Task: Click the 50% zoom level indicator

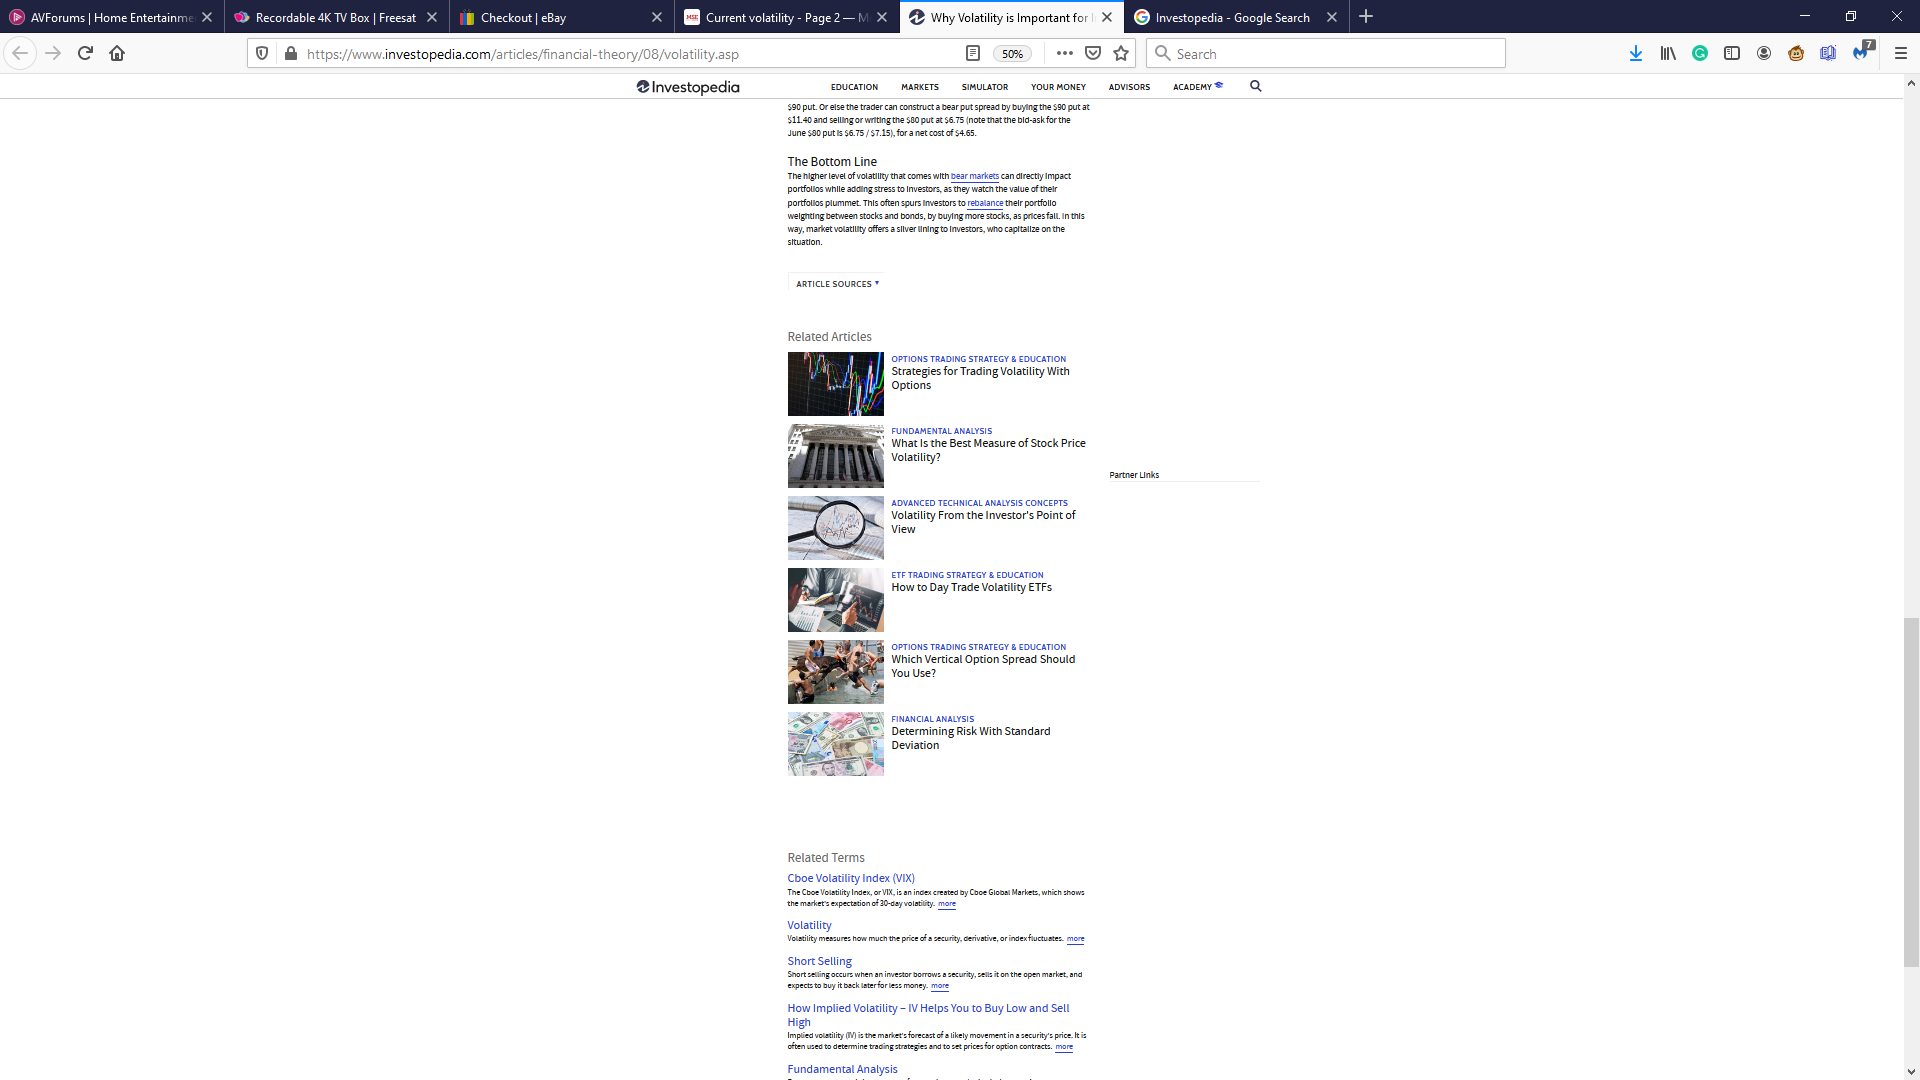Action: [x=1012, y=54]
